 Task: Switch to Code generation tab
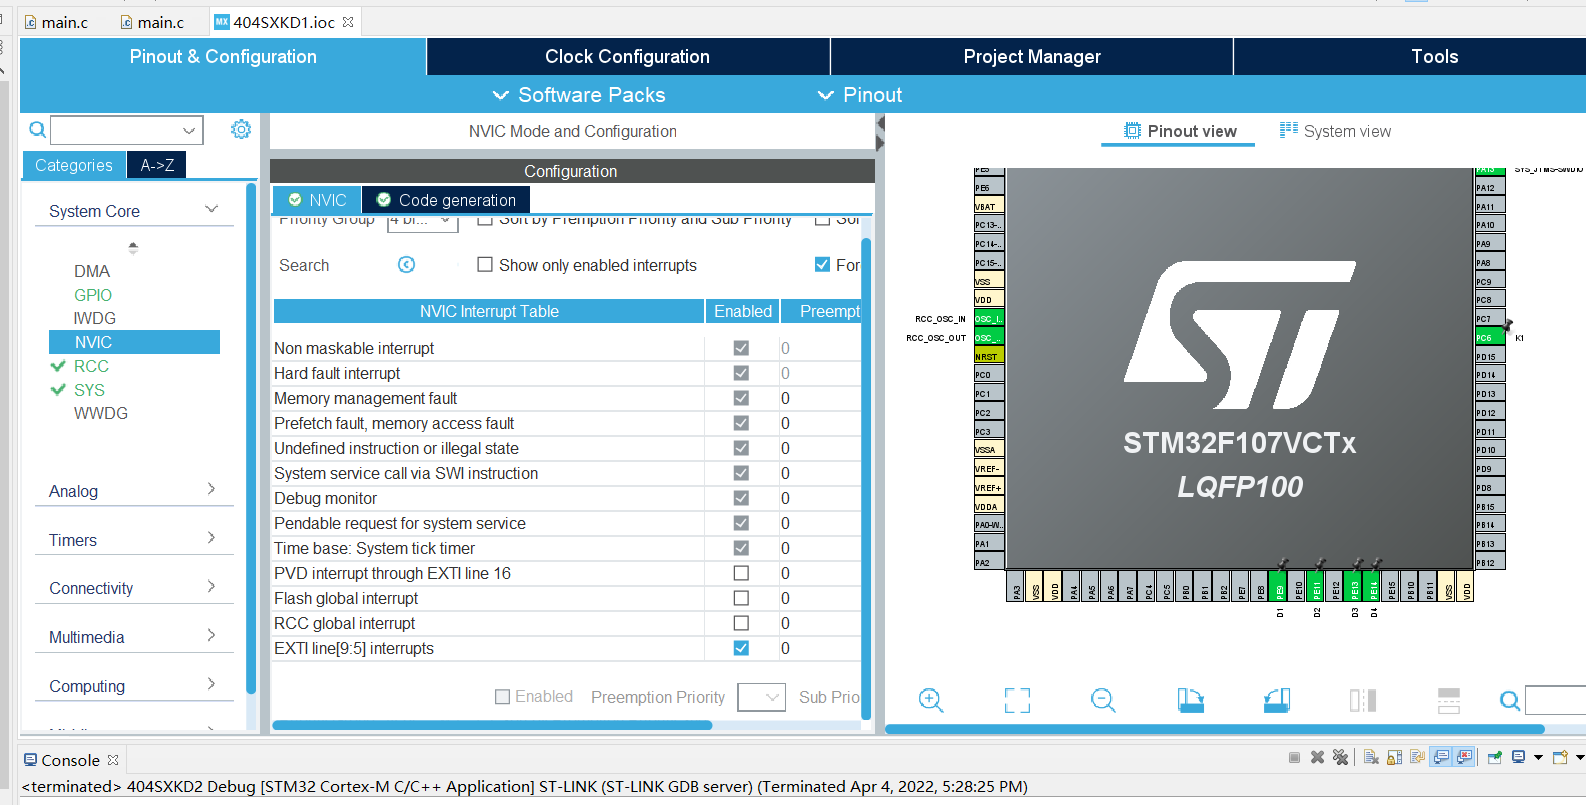pyautogui.click(x=446, y=200)
